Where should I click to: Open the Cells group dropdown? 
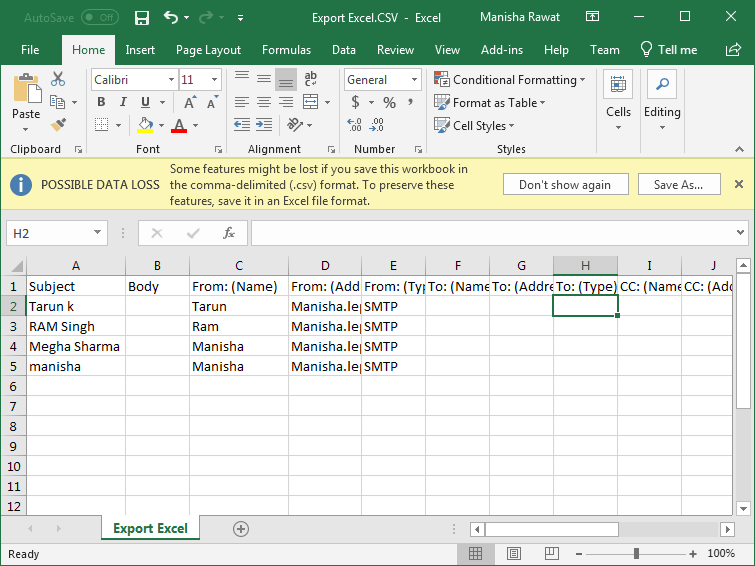(x=618, y=102)
